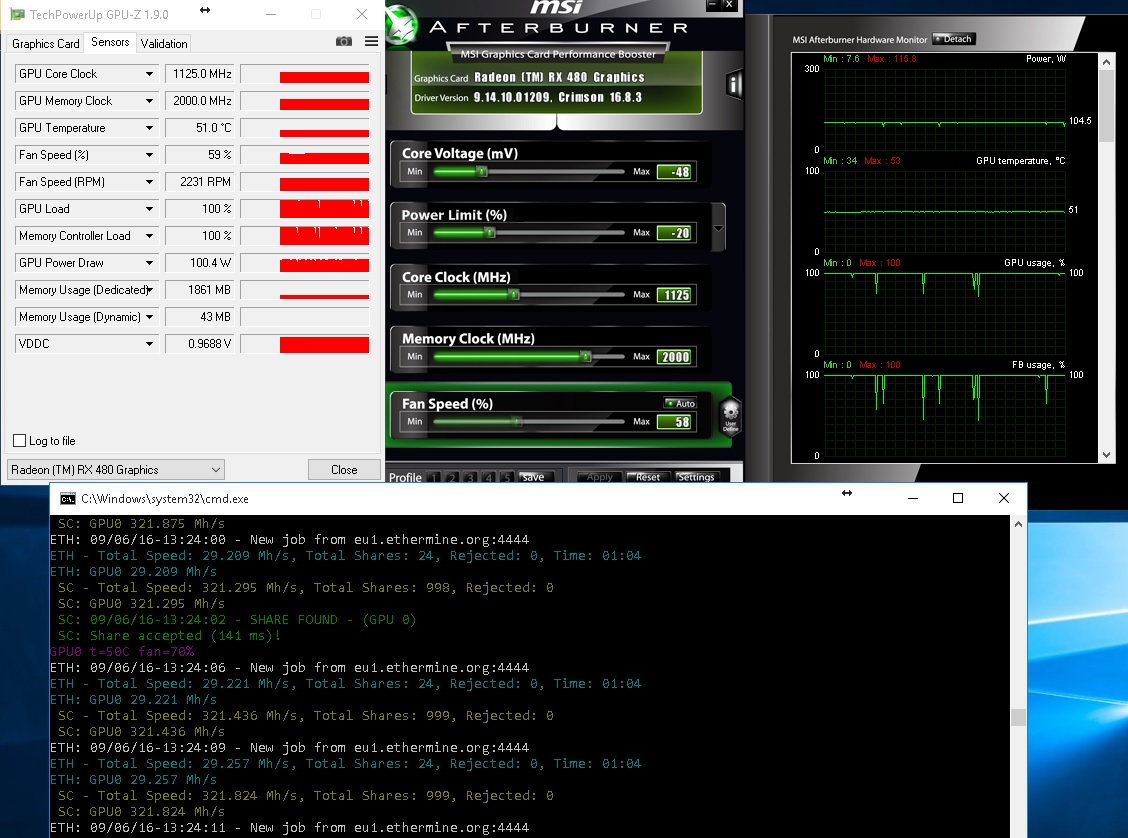This screenshot has width=1128, height=838.
Task: Open the GPU Core Clock sensor dropdown
Action: coord(149,74)
